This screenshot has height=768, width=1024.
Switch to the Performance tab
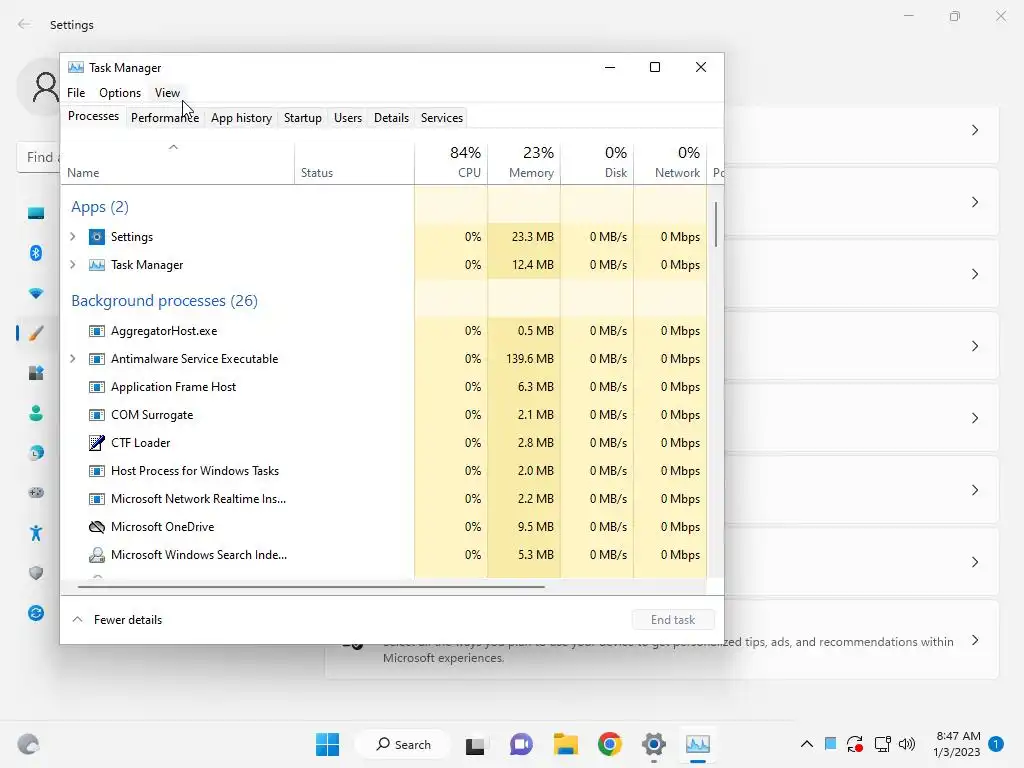point(165,118)
